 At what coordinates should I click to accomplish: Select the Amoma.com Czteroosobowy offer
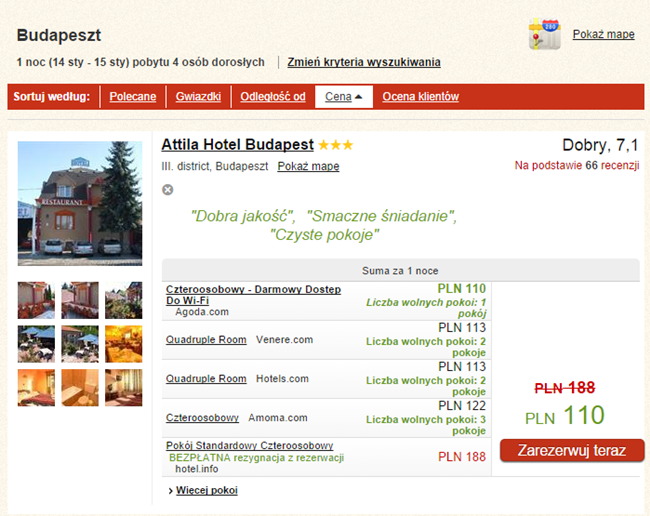[202, 417]
